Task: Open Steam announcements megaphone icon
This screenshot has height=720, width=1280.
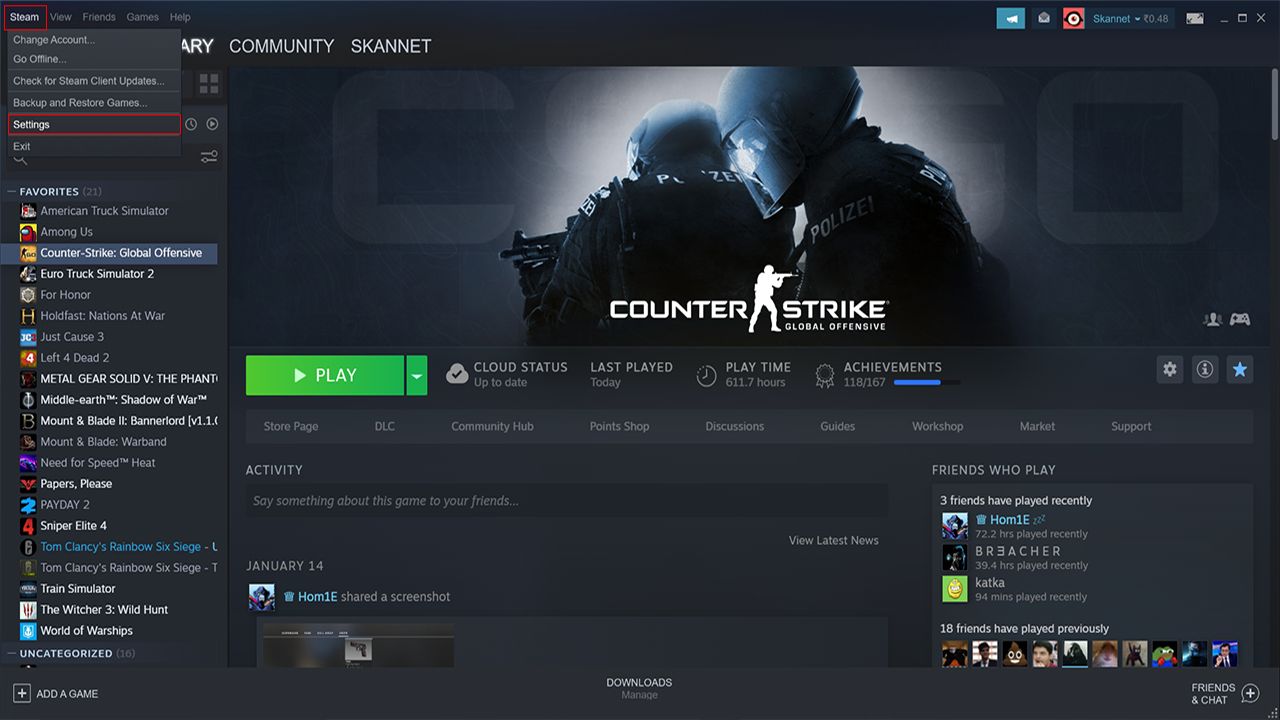Action: click(1010, 18)
